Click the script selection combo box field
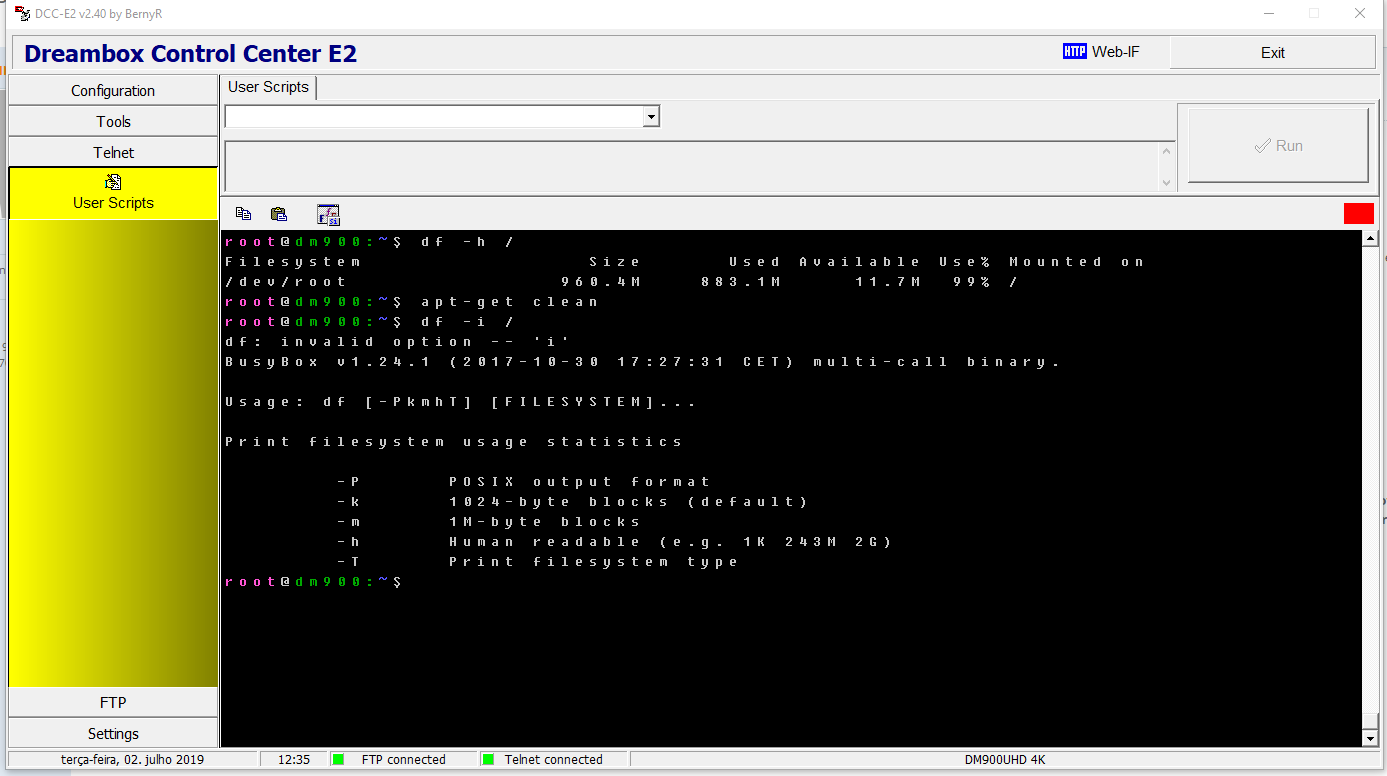 pyautogui.click(x=433, y=117)
